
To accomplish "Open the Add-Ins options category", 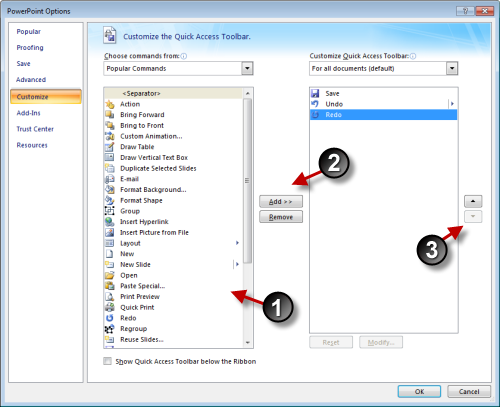I will pyautogui.click(x=29, y=113).
